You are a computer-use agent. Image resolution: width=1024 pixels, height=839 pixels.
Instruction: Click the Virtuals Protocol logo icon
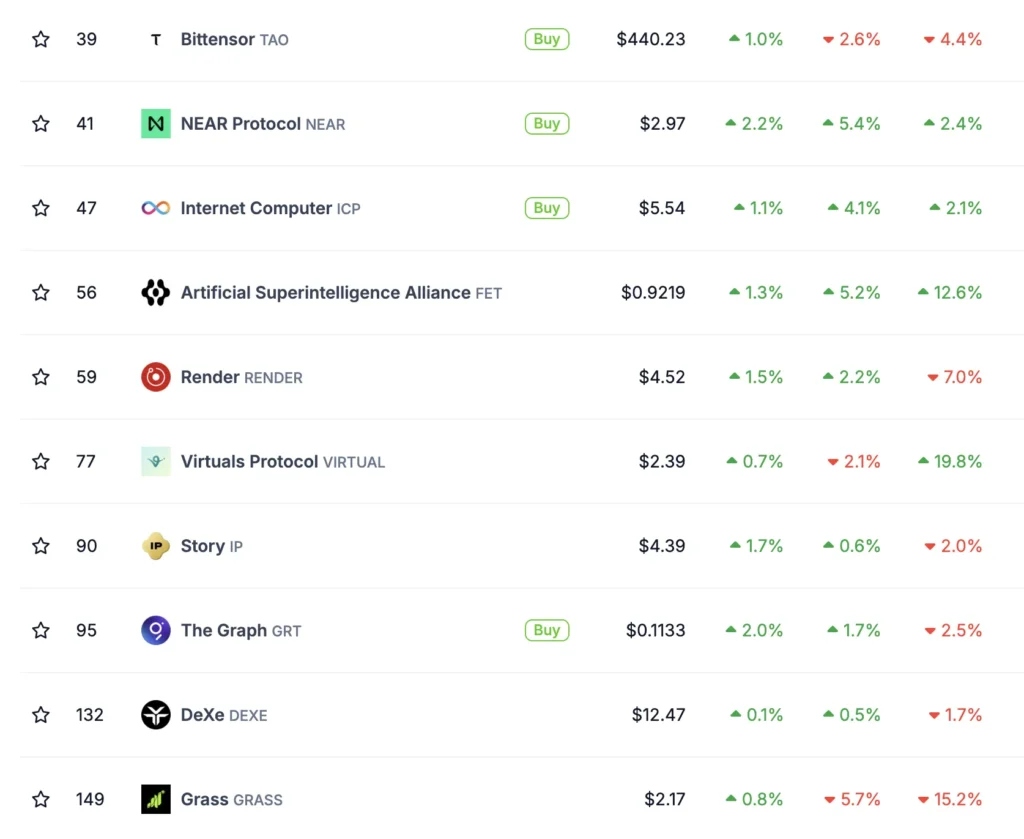click(155, 461)
